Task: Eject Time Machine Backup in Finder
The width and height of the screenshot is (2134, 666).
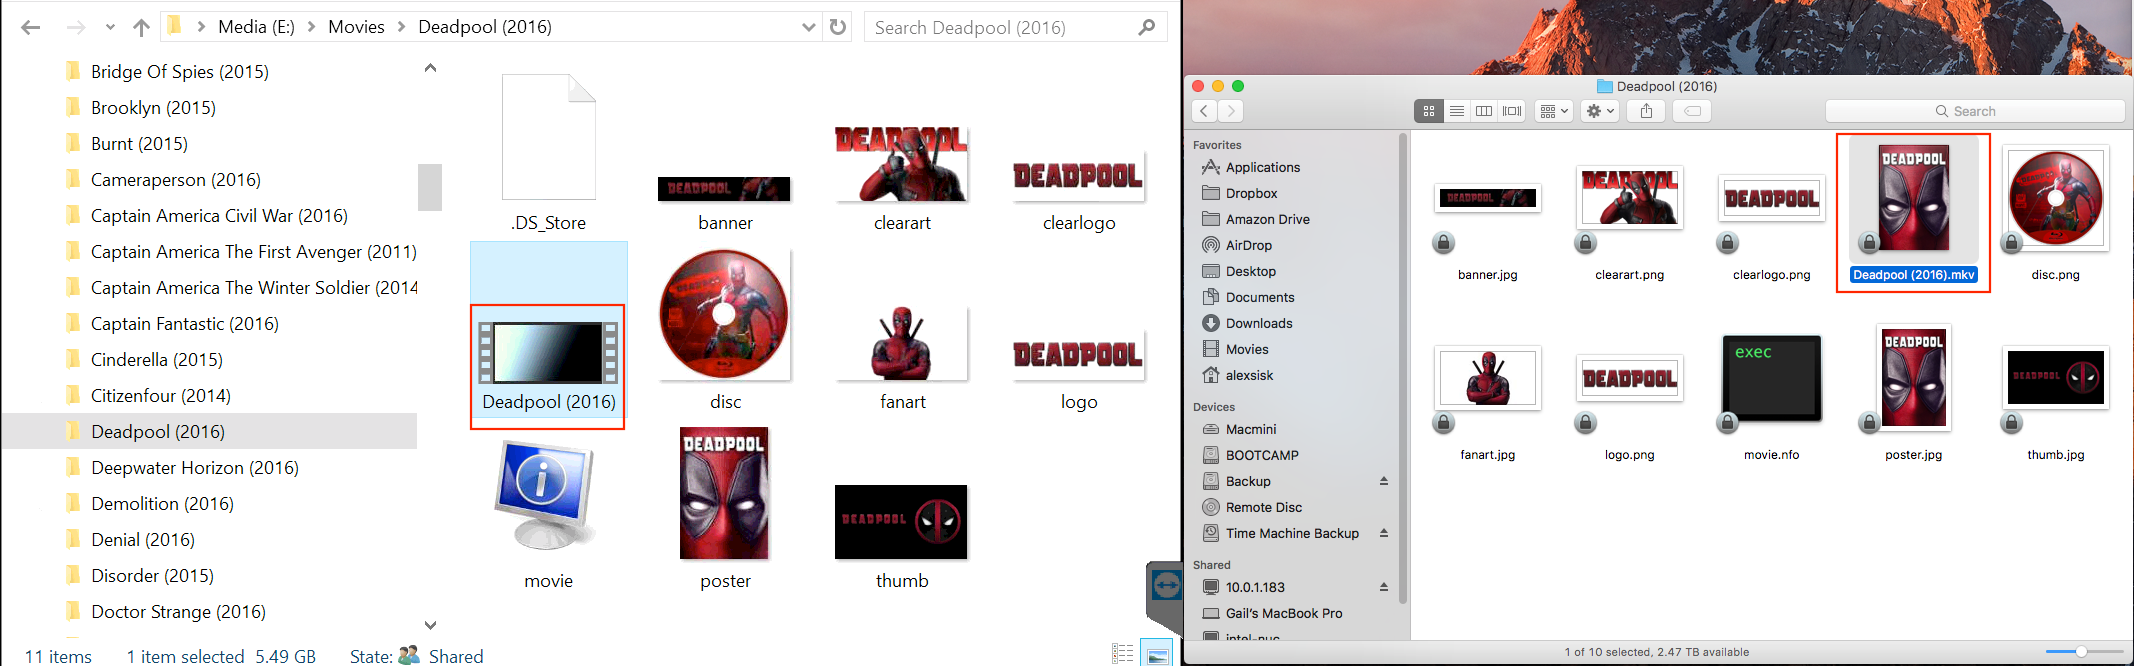Action: click(x=1384, y=533)
